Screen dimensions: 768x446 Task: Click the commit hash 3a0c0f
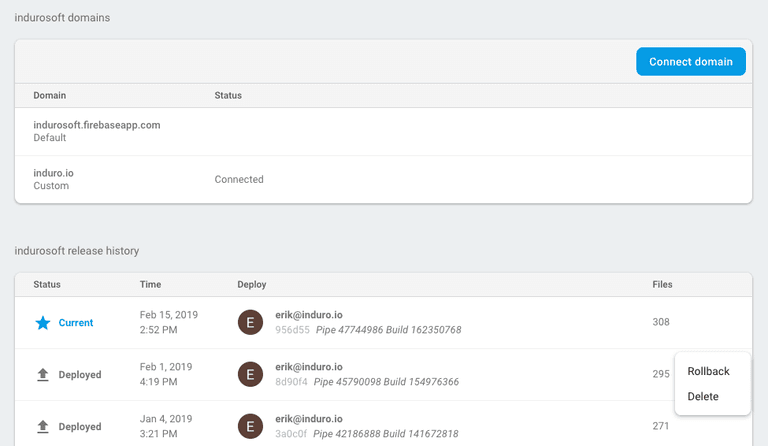pyautogui.click(x=291, y=434)
